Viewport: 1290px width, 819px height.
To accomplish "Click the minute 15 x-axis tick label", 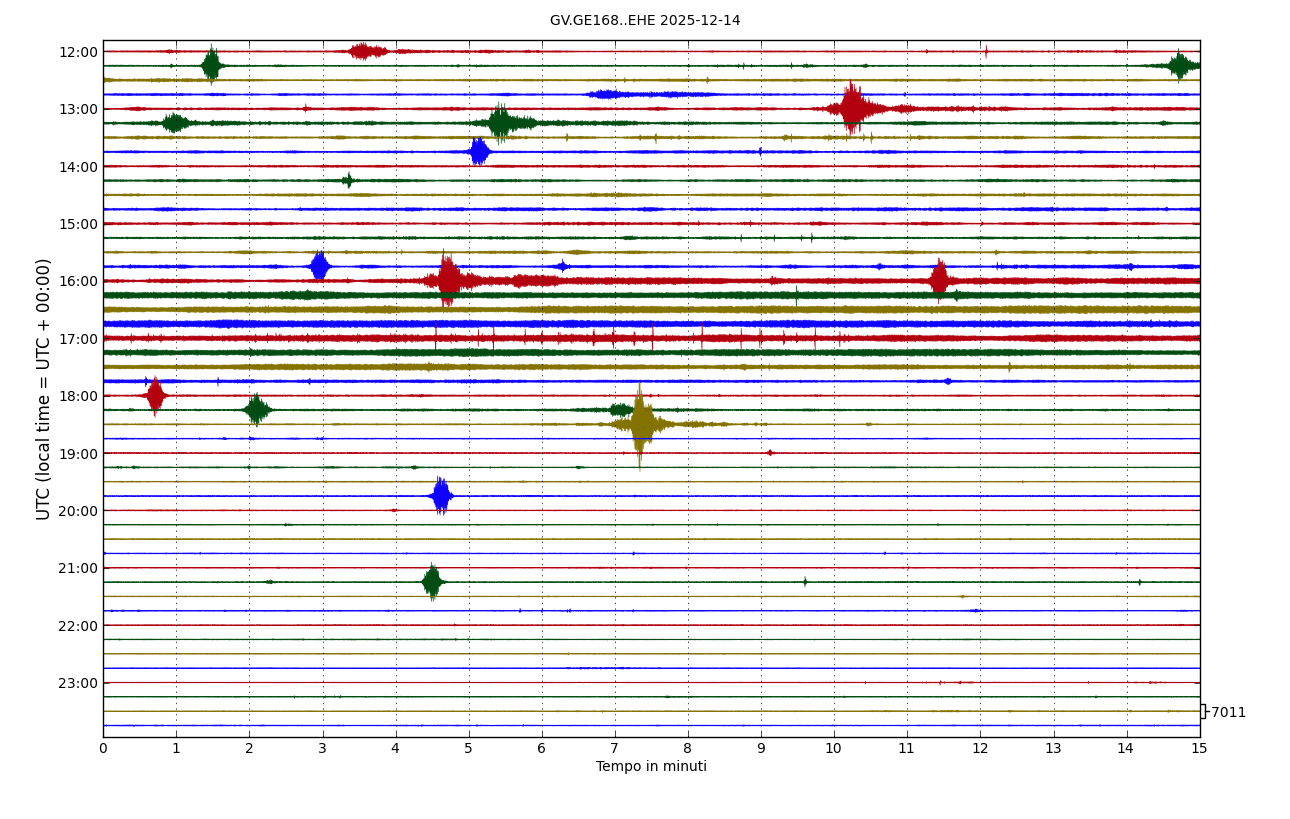I will point(1199,748).
